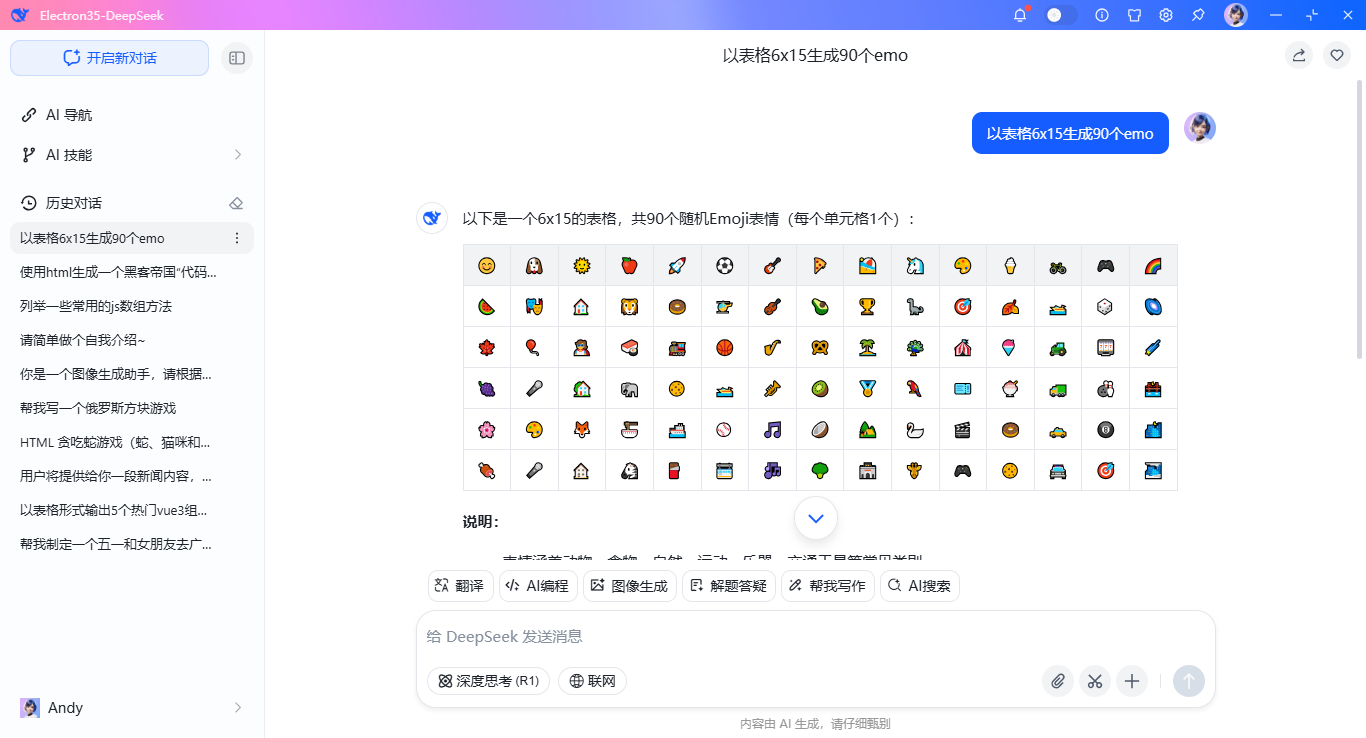Image resolution: width=1366 pixels, height=738 pixels.
Task: Expand the 说明 section with the down chevron
Action: (x=815, y=518)
